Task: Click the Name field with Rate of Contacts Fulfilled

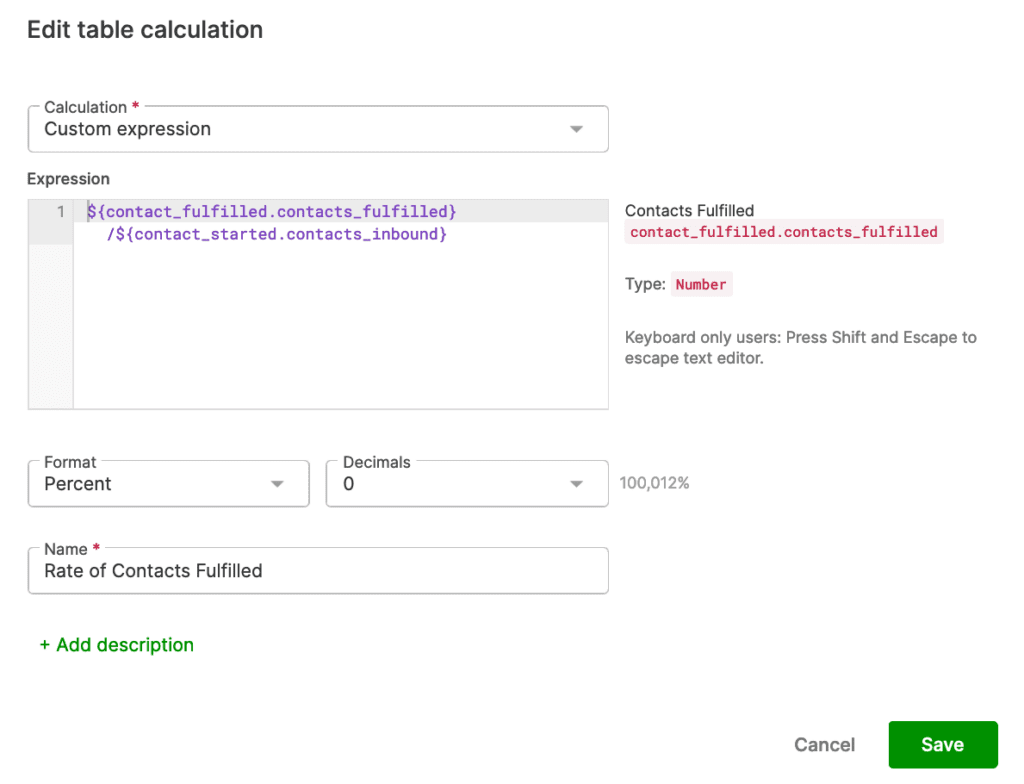Action: (318, 570)
